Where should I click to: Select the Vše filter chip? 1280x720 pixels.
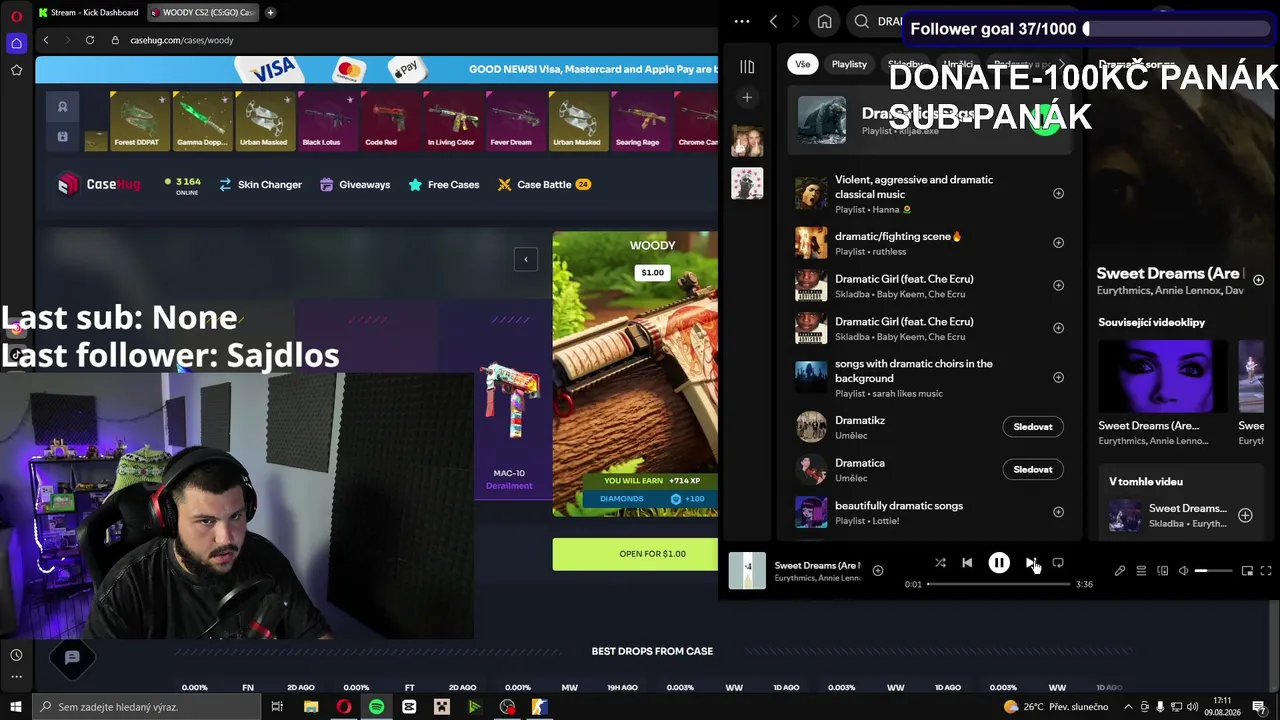[803, 64]
